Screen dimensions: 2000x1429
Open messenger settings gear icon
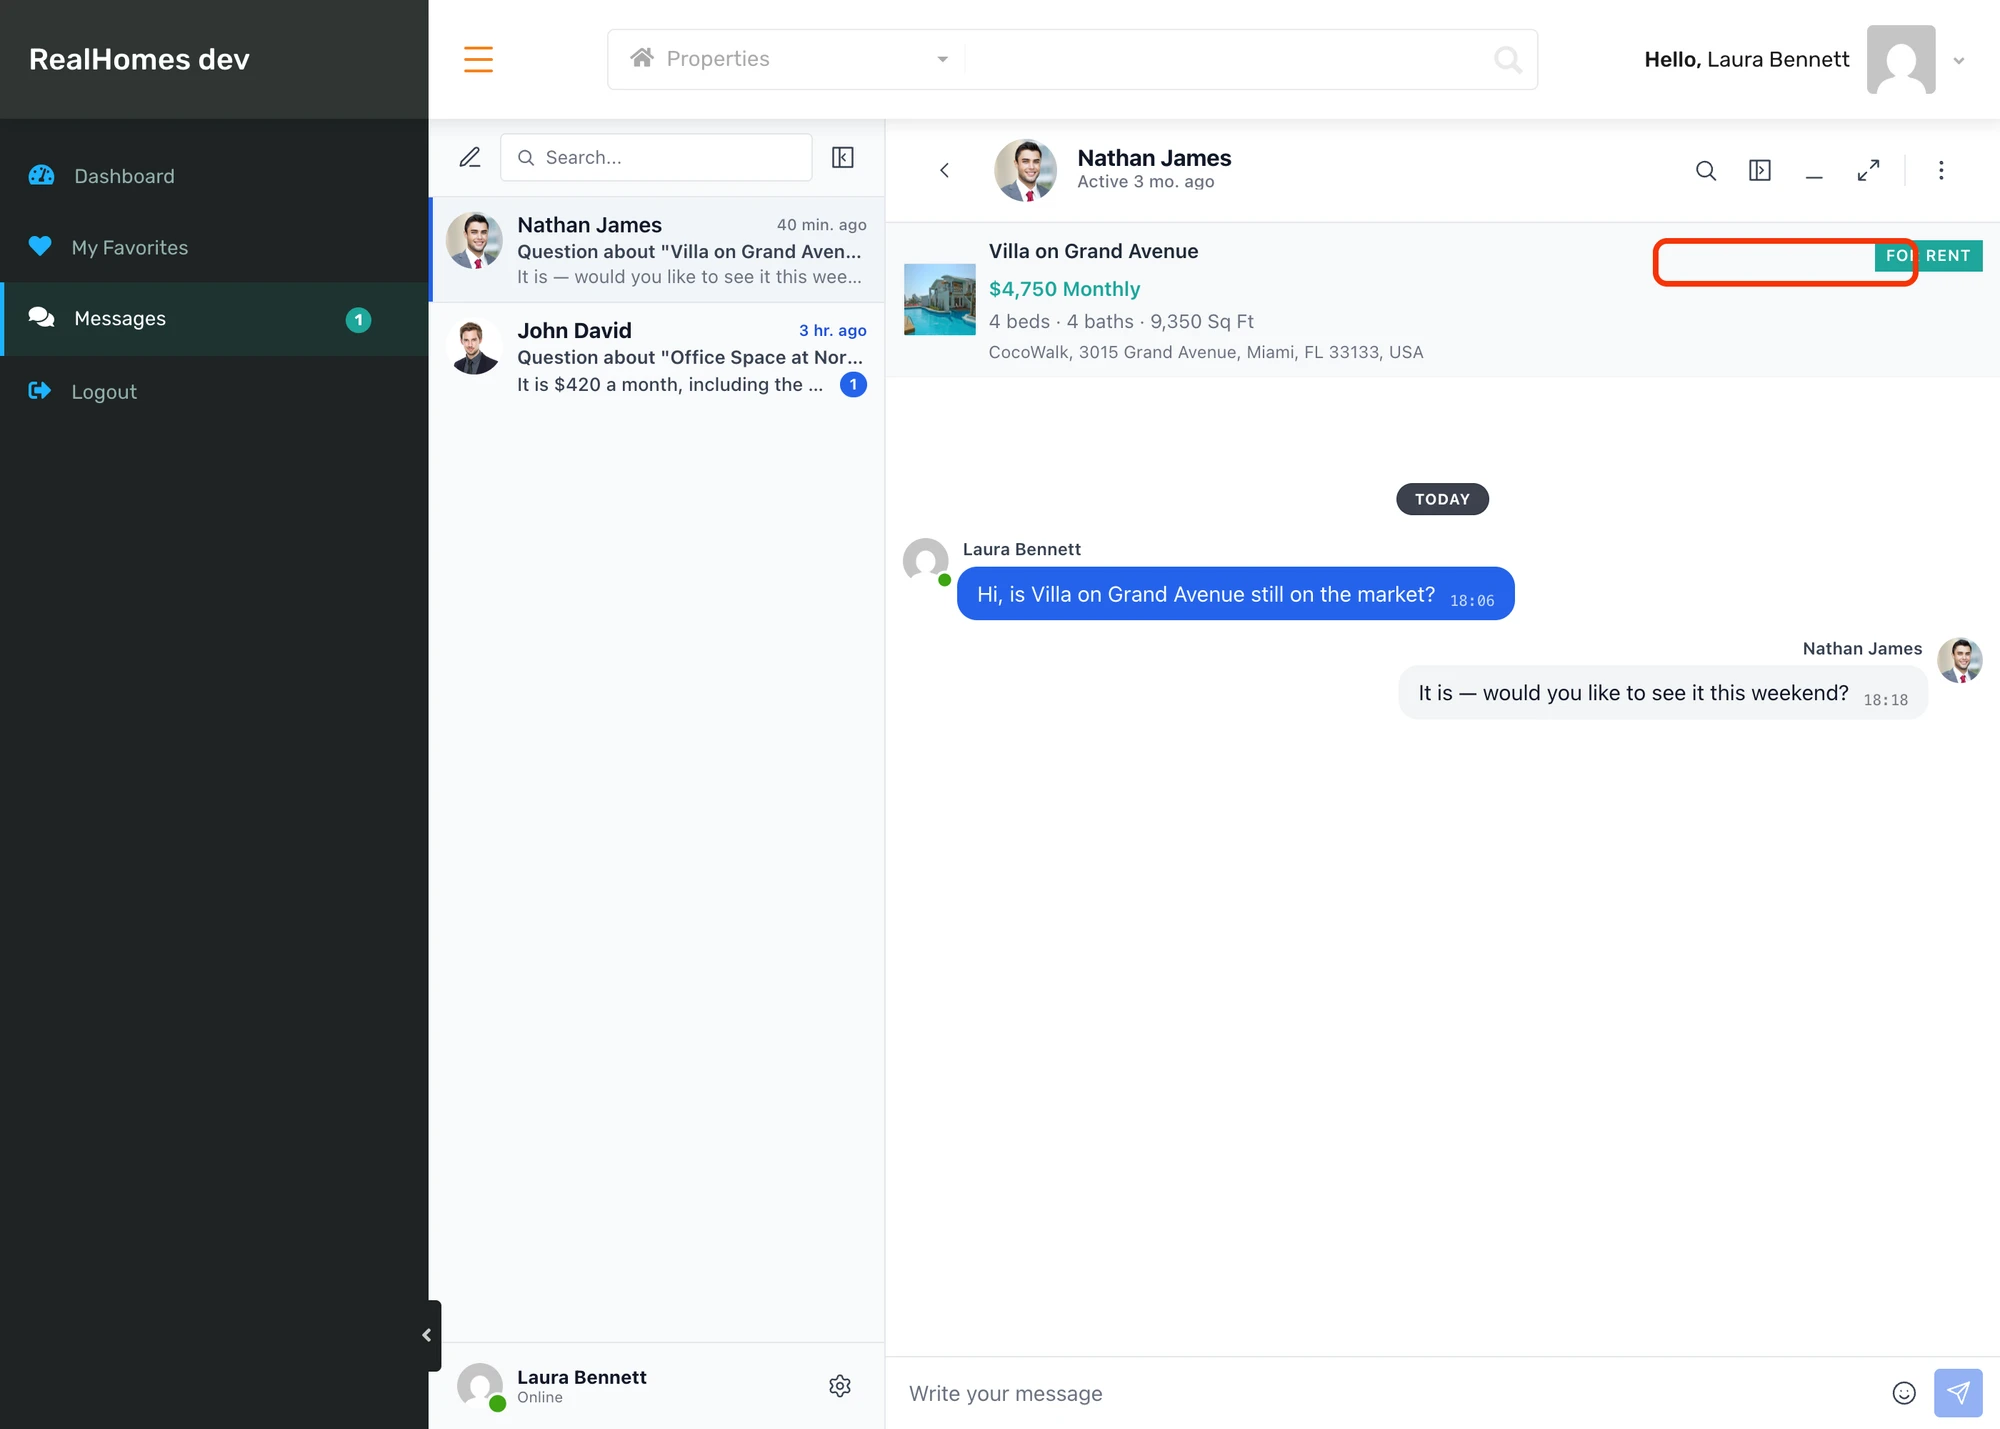[x=840, y=1386]
